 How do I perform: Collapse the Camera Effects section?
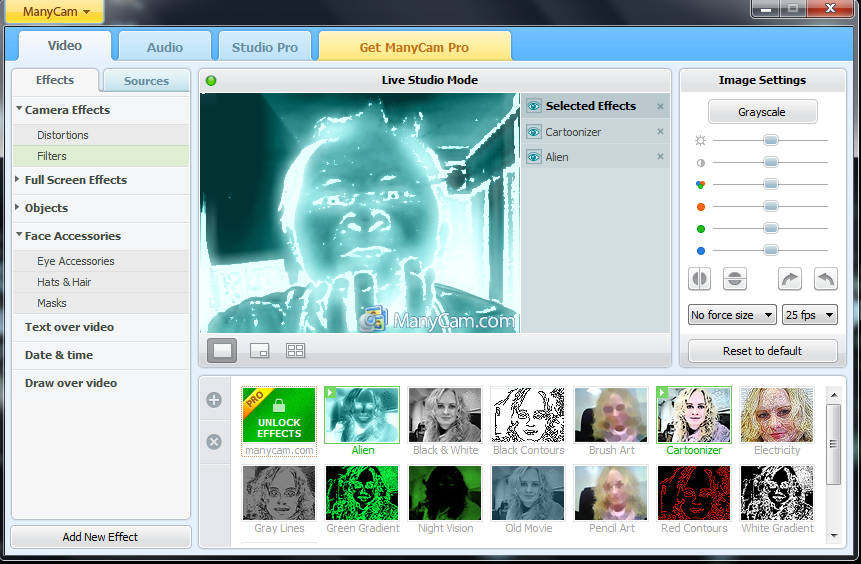[100, 110]
